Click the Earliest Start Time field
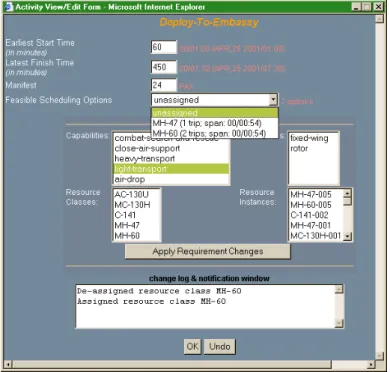Image resolution: width=390 pixels, height=372 pixels. click(x=164, y=47)
